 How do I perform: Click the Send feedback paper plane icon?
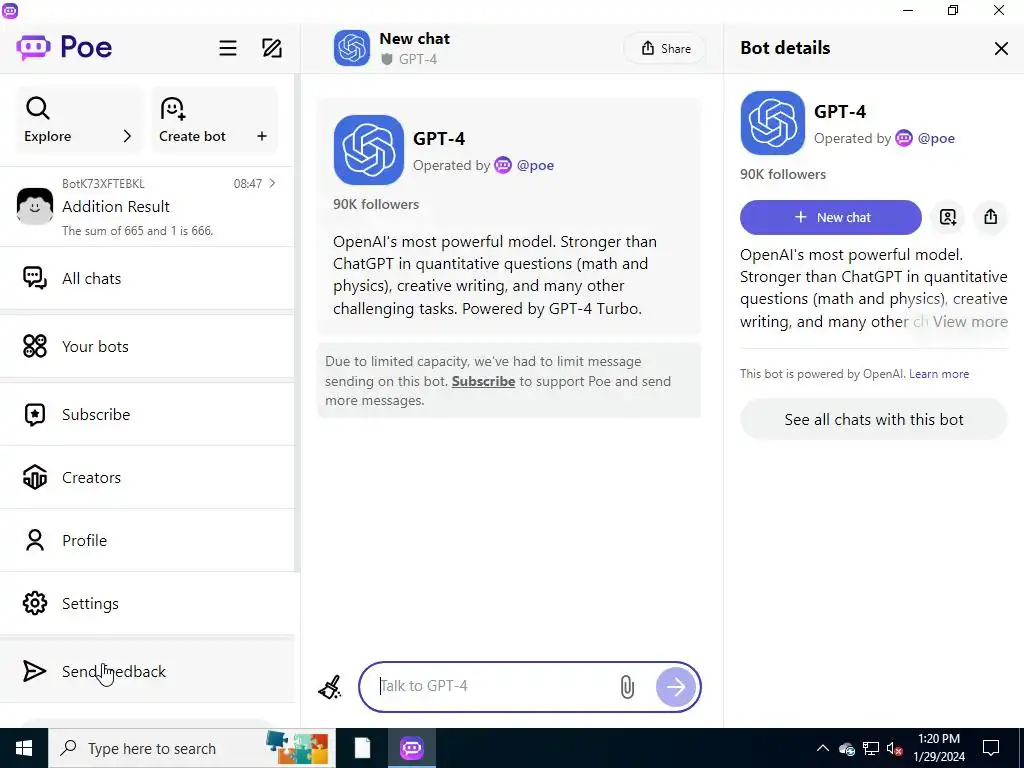coord(35,671)
